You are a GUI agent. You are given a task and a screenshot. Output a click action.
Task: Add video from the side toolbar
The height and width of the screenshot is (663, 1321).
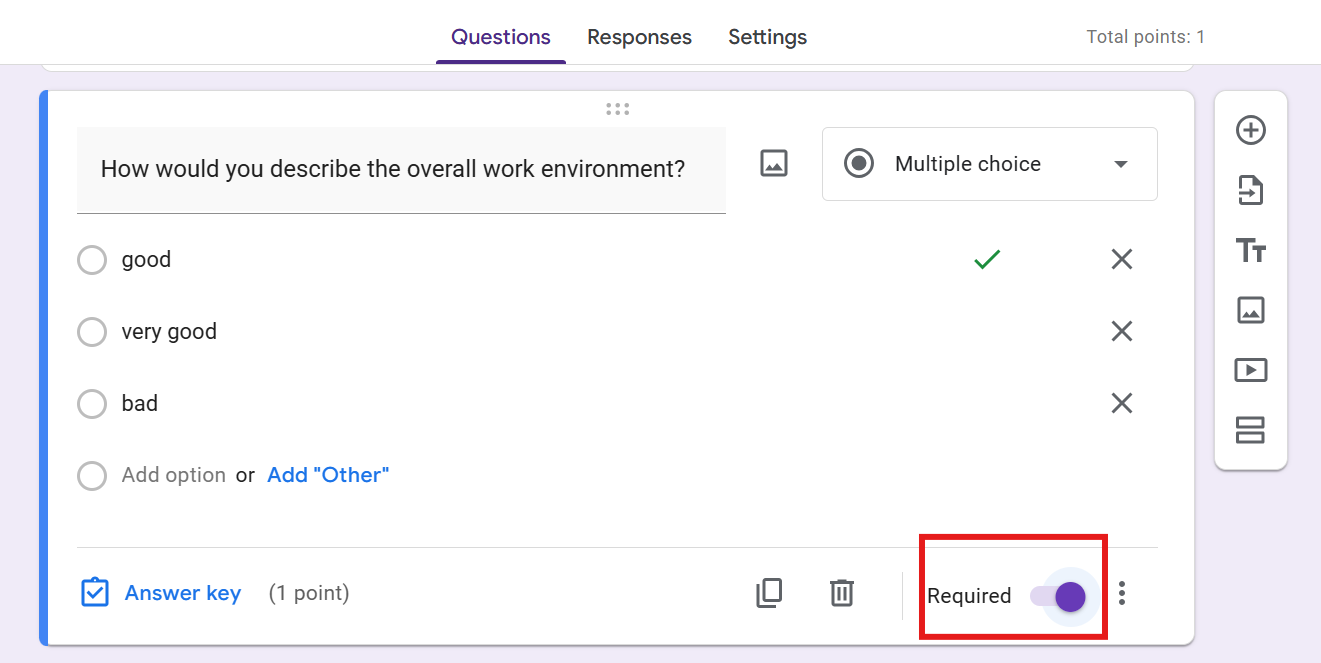coord(1251,370)
